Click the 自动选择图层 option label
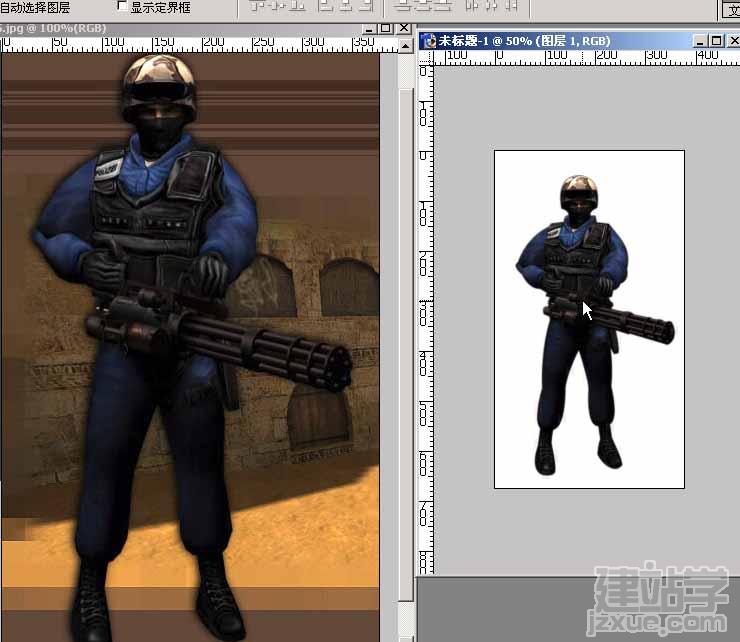The height and width of the screenshot is (642, 740). [35, 7]
